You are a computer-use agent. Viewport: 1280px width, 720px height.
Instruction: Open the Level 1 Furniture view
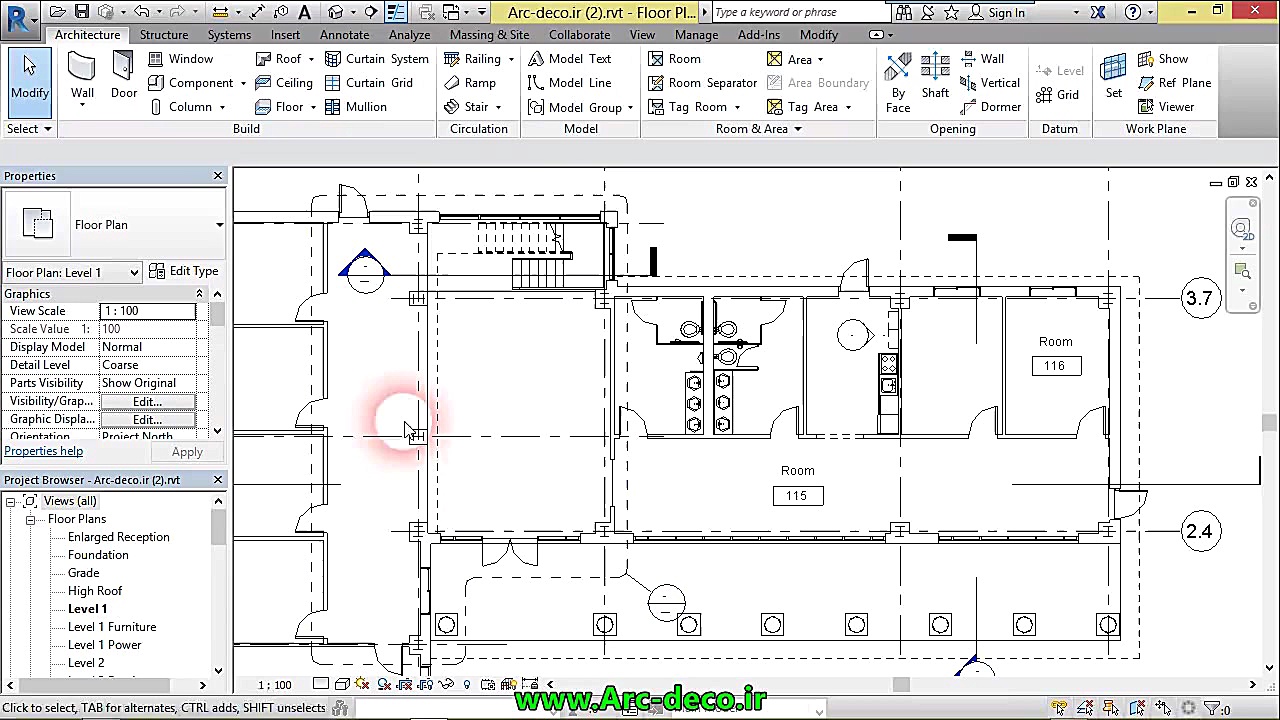pos(112,627)
